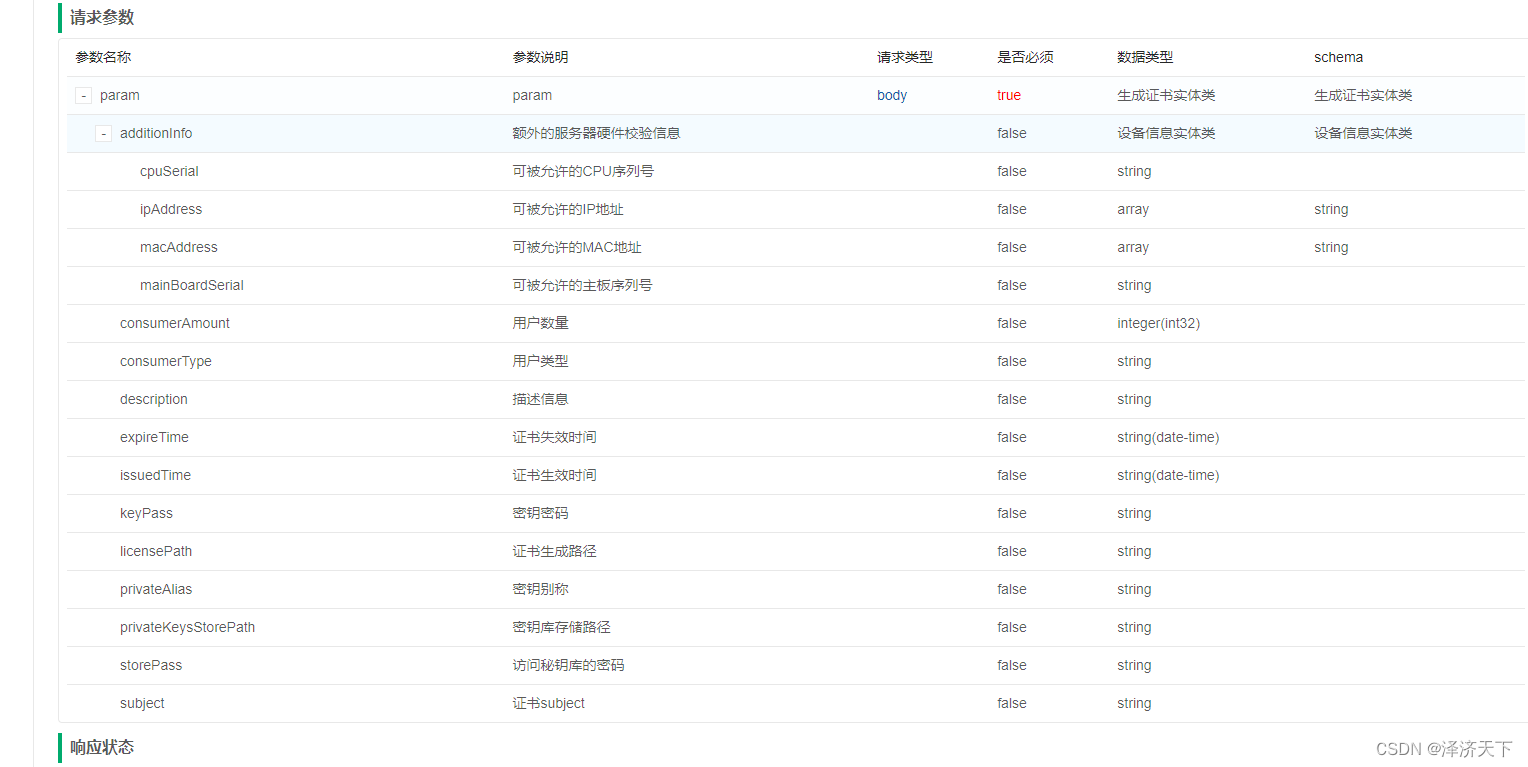Screen dimensions: 1528x767
Task: Click 生成证书实体类 in the data type column
Action: 1166,96
